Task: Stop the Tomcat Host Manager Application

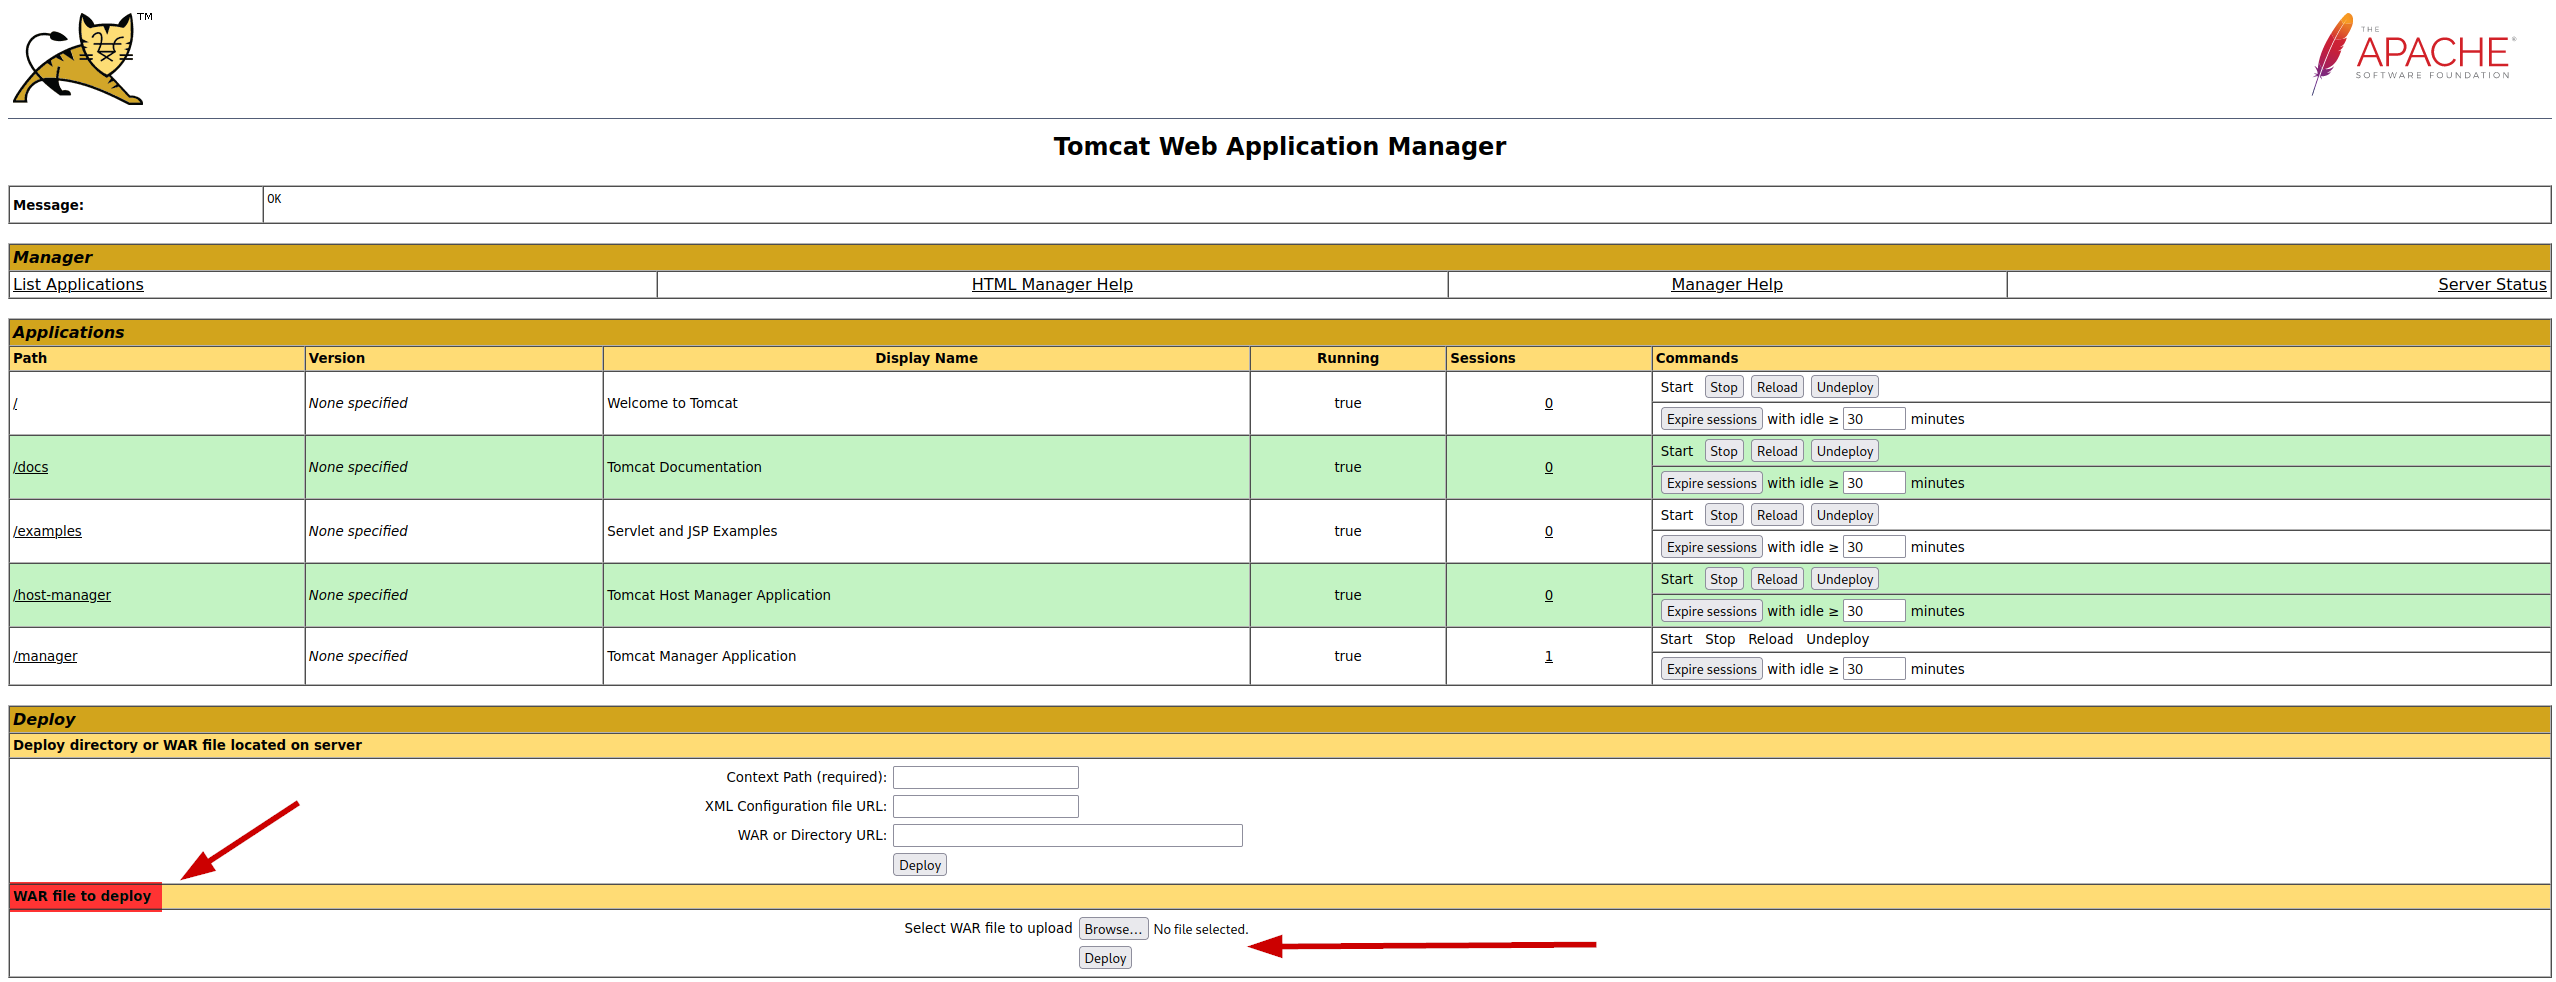Action: click(1724, 579)
